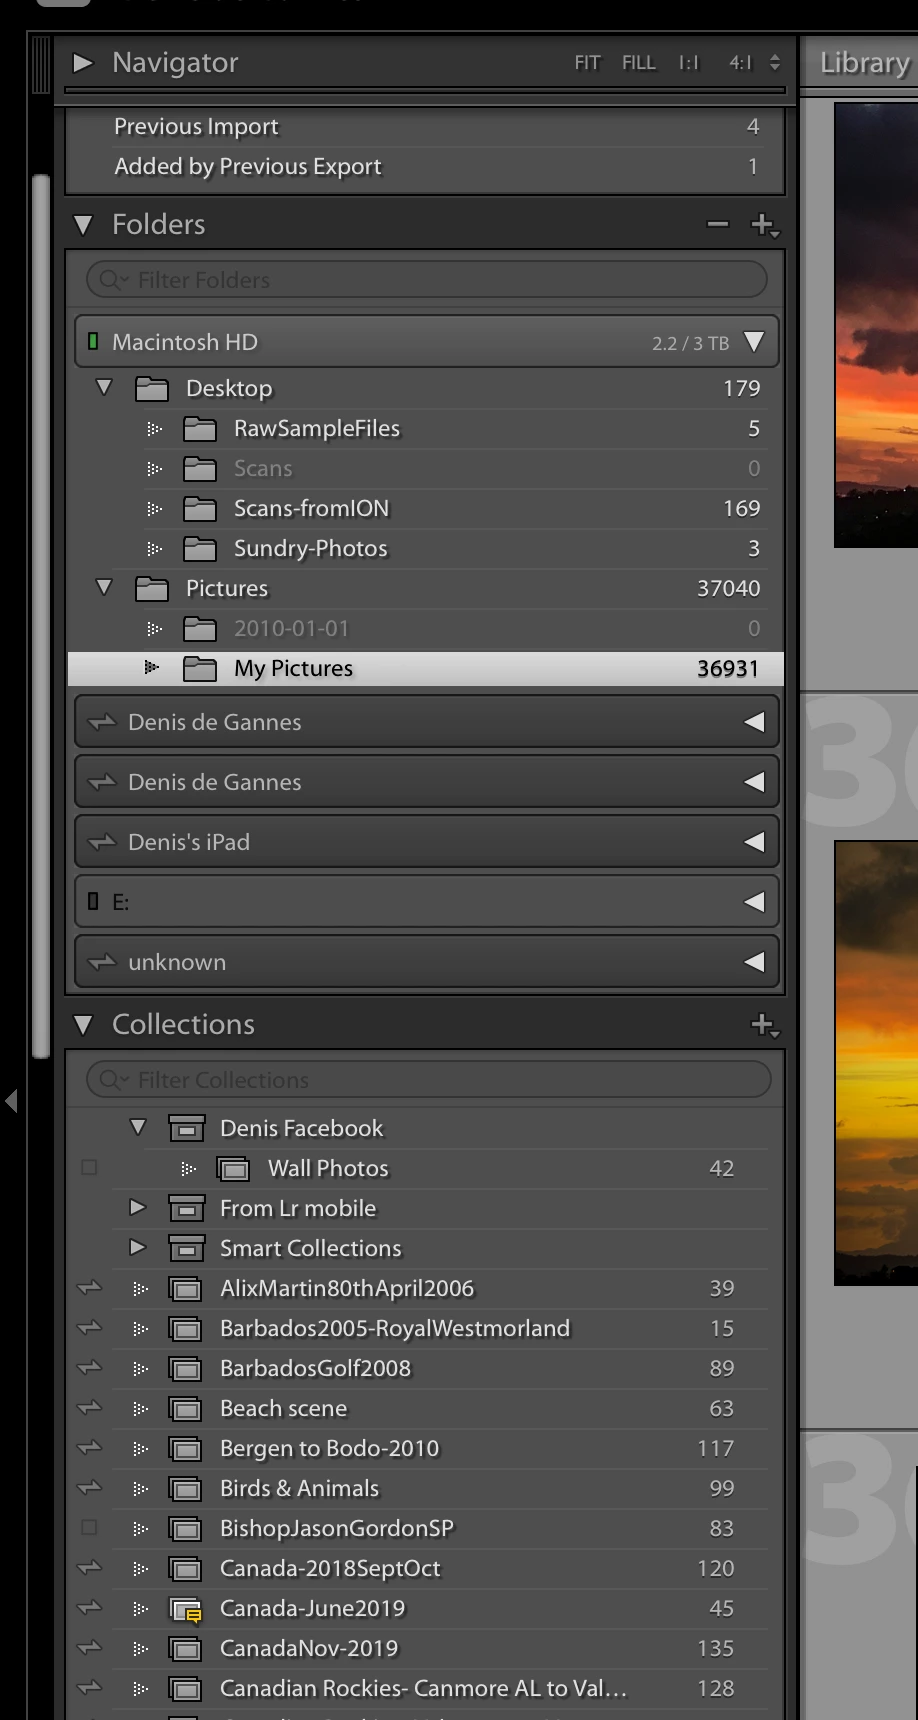
Task: Expand the E: drive volume
Action: click(x=755, y=902)
